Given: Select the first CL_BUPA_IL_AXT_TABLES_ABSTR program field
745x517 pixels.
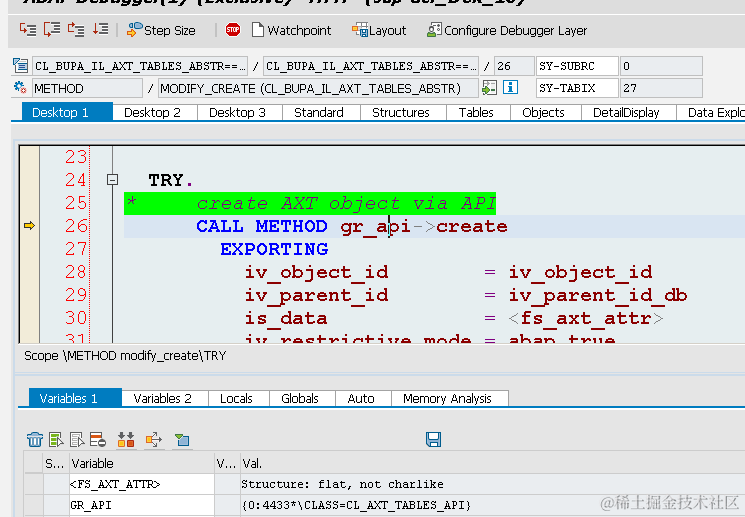Looking at the screenshot, I should (140, 66).
